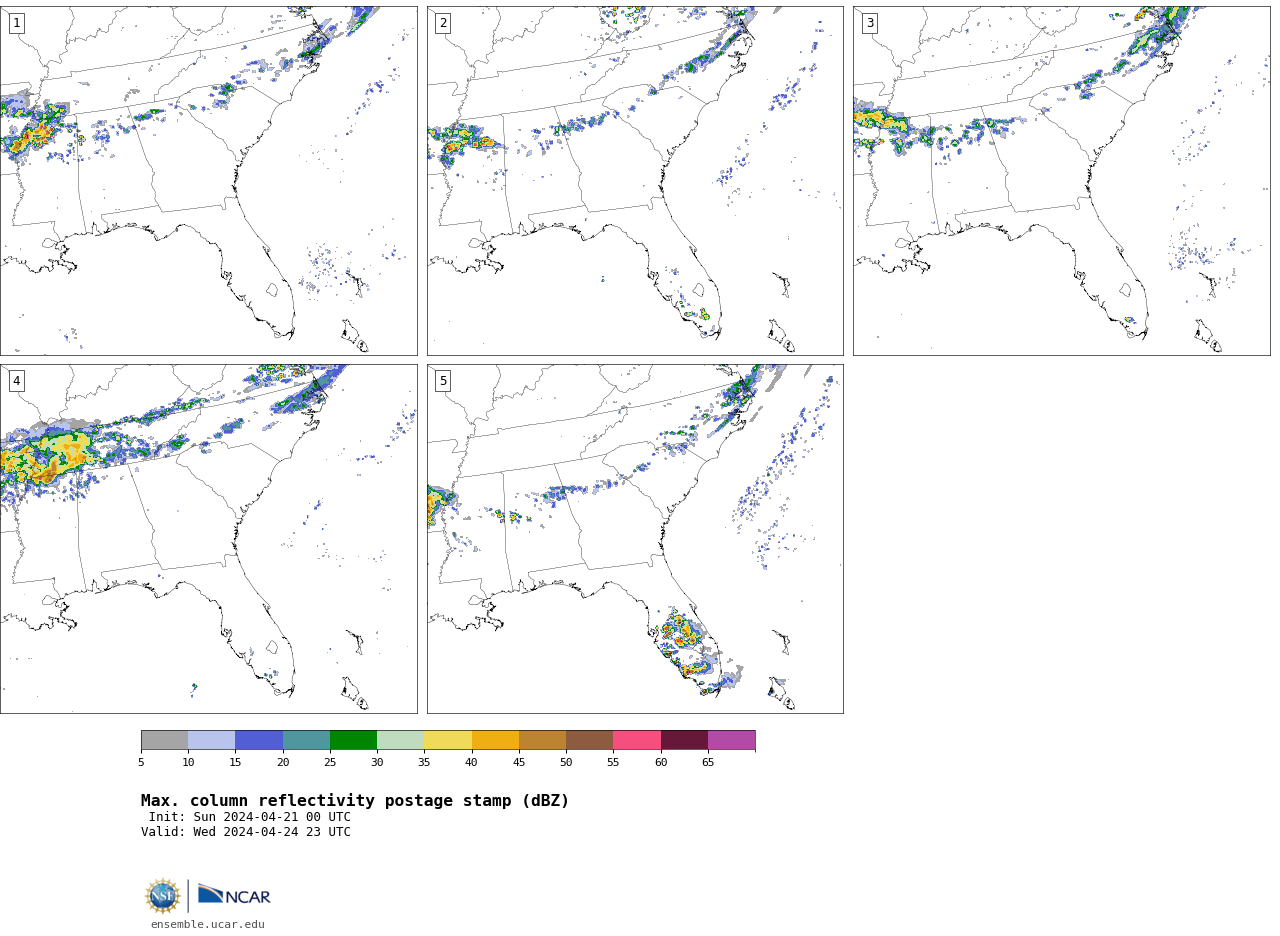Click the dark green 25-30 dBZ swatch
Screen dimensions: 1280x936
(x=353, y=740)
